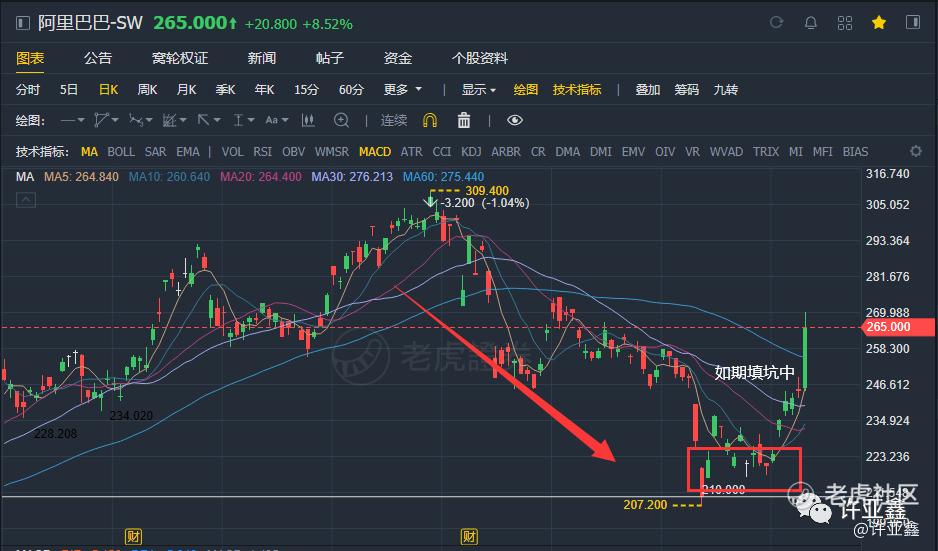The image size is (938, 551).
Task: Enable the WMSR indicator
Action: tap(331, 152)
